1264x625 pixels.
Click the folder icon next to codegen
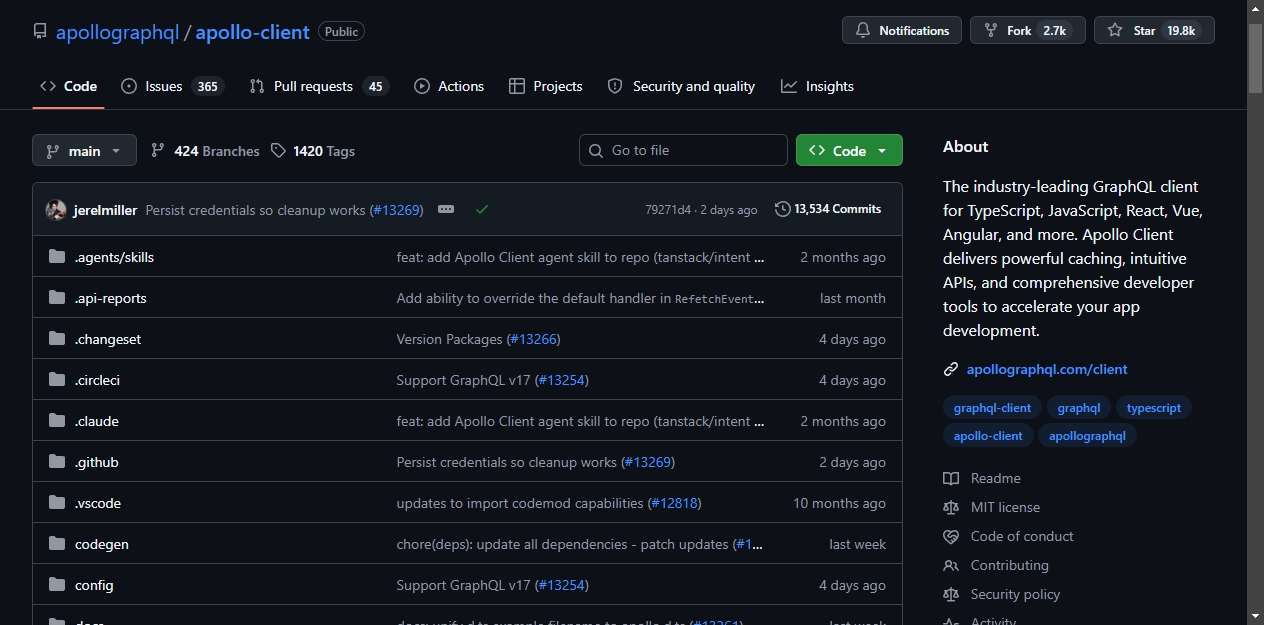(x=57, y=544)
